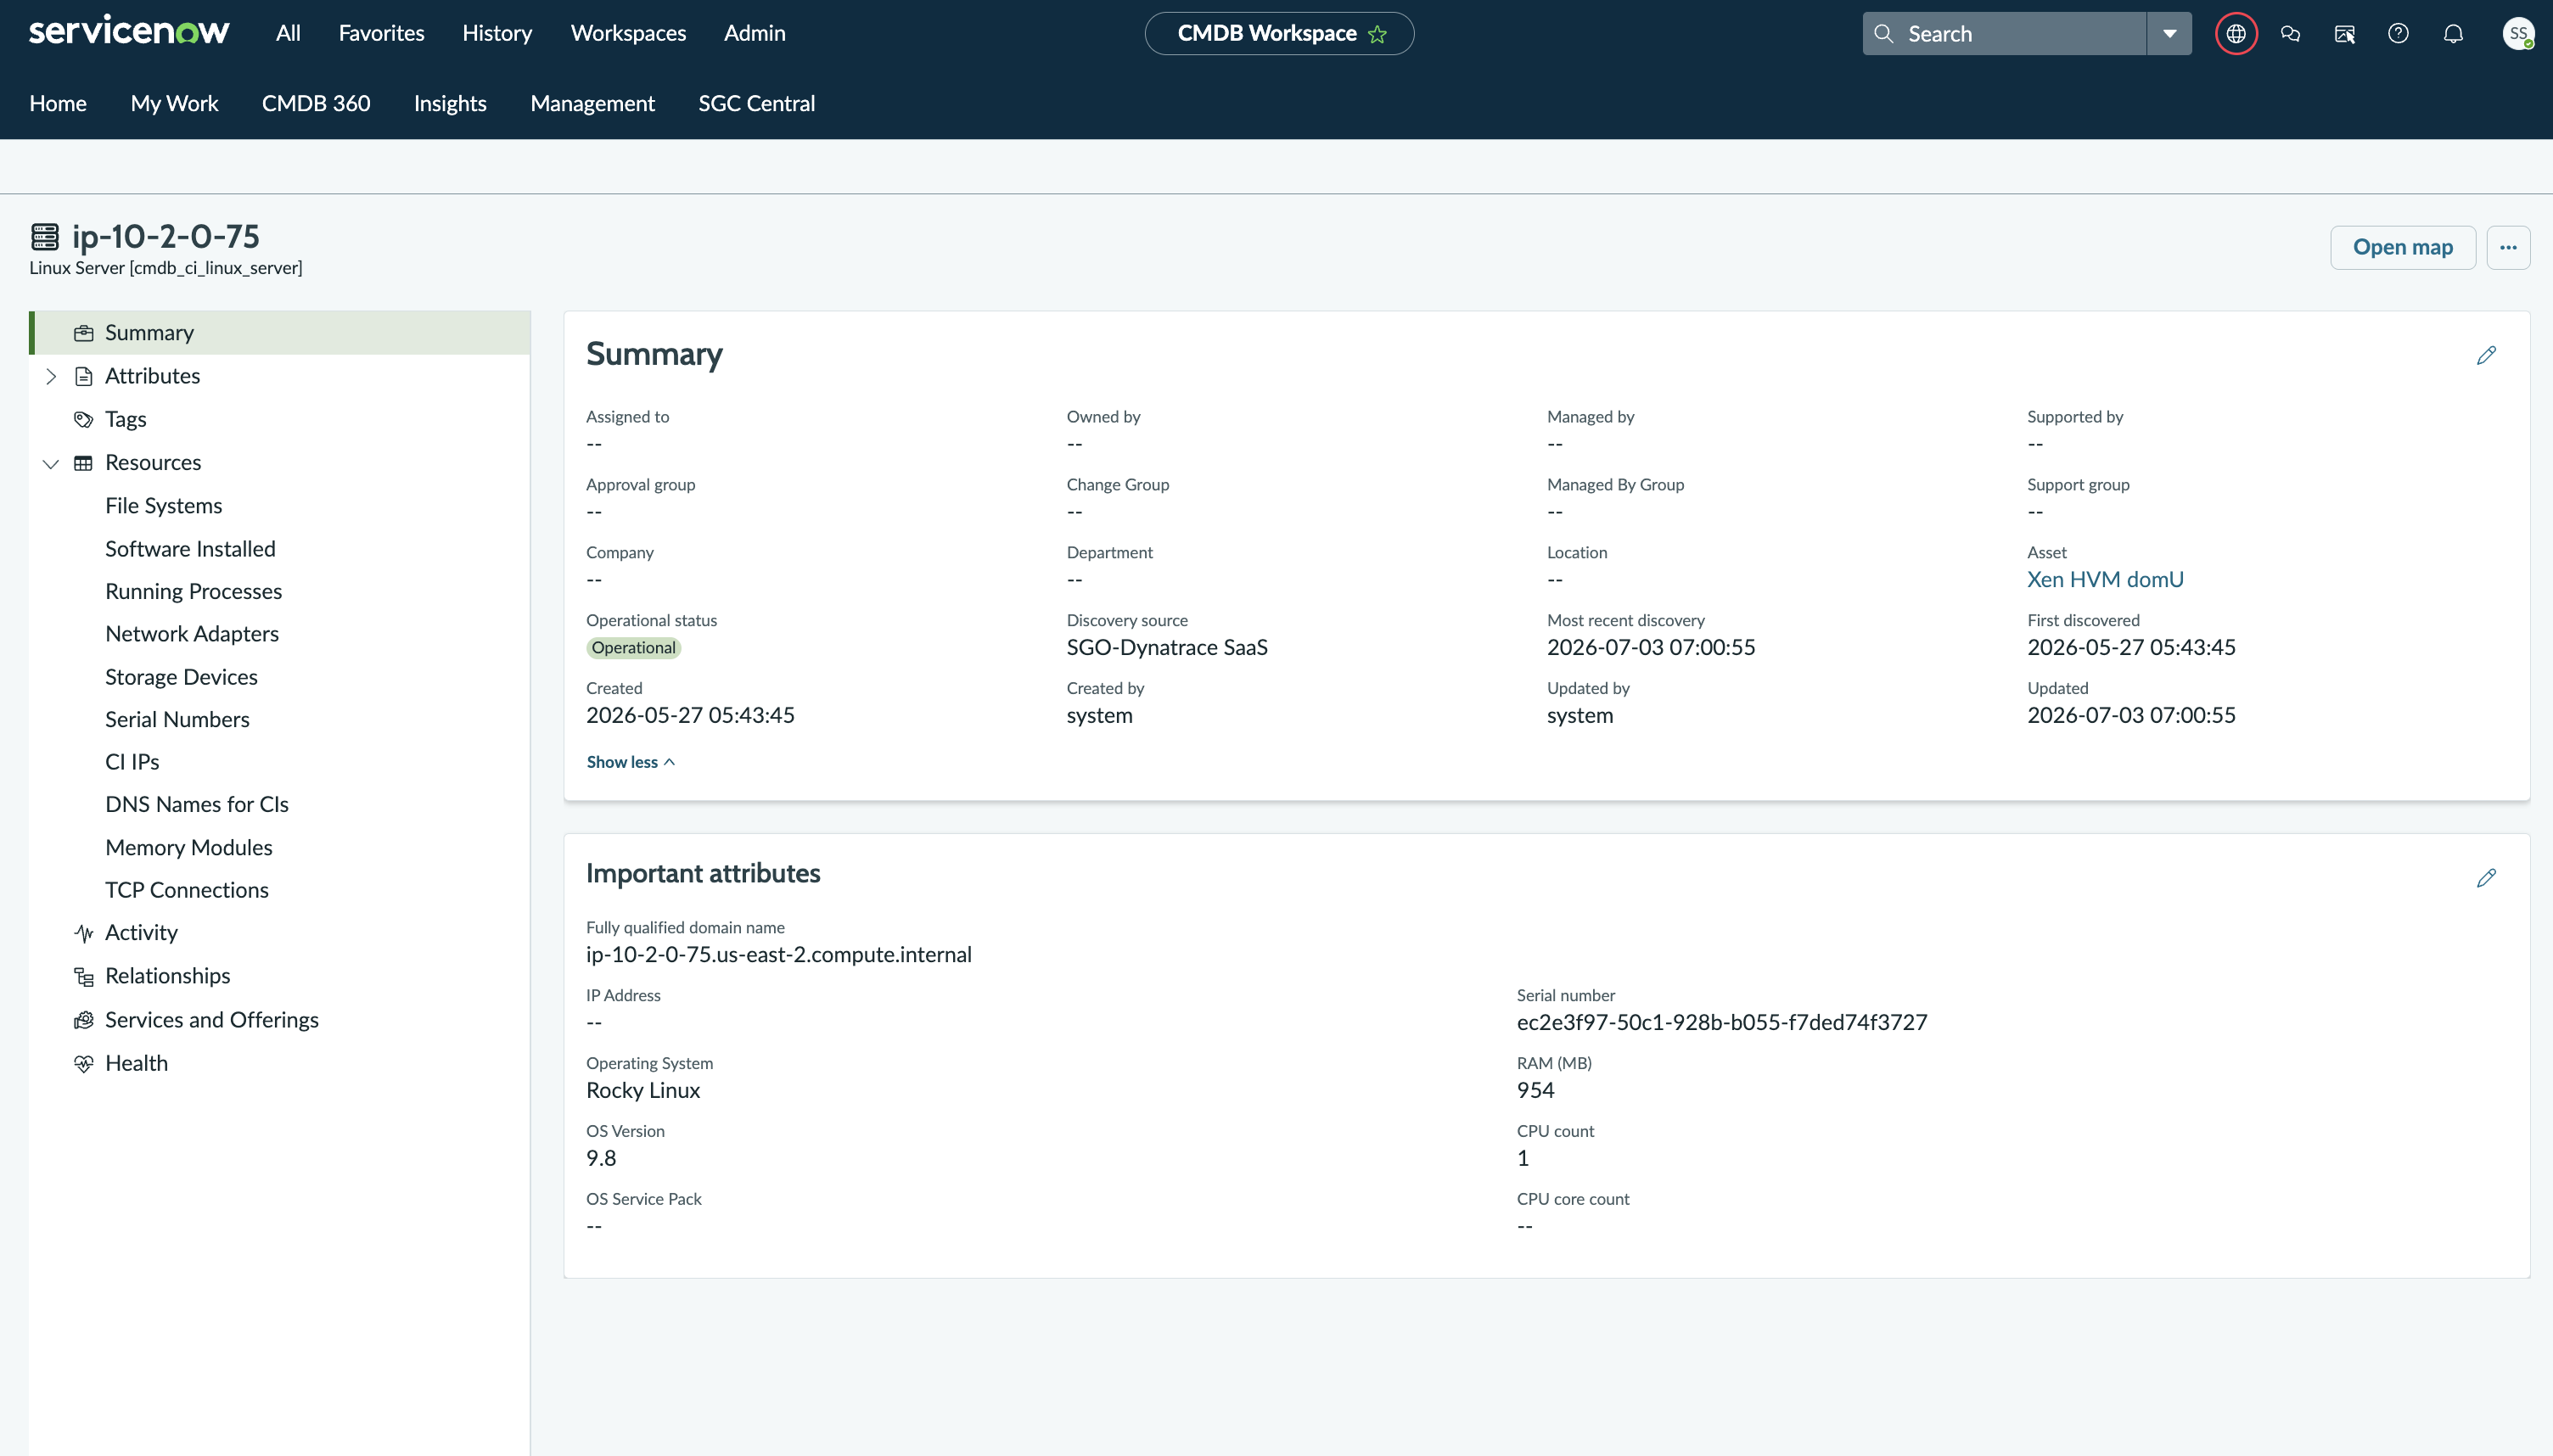Switch to the Management tab

tap(592, 103)
